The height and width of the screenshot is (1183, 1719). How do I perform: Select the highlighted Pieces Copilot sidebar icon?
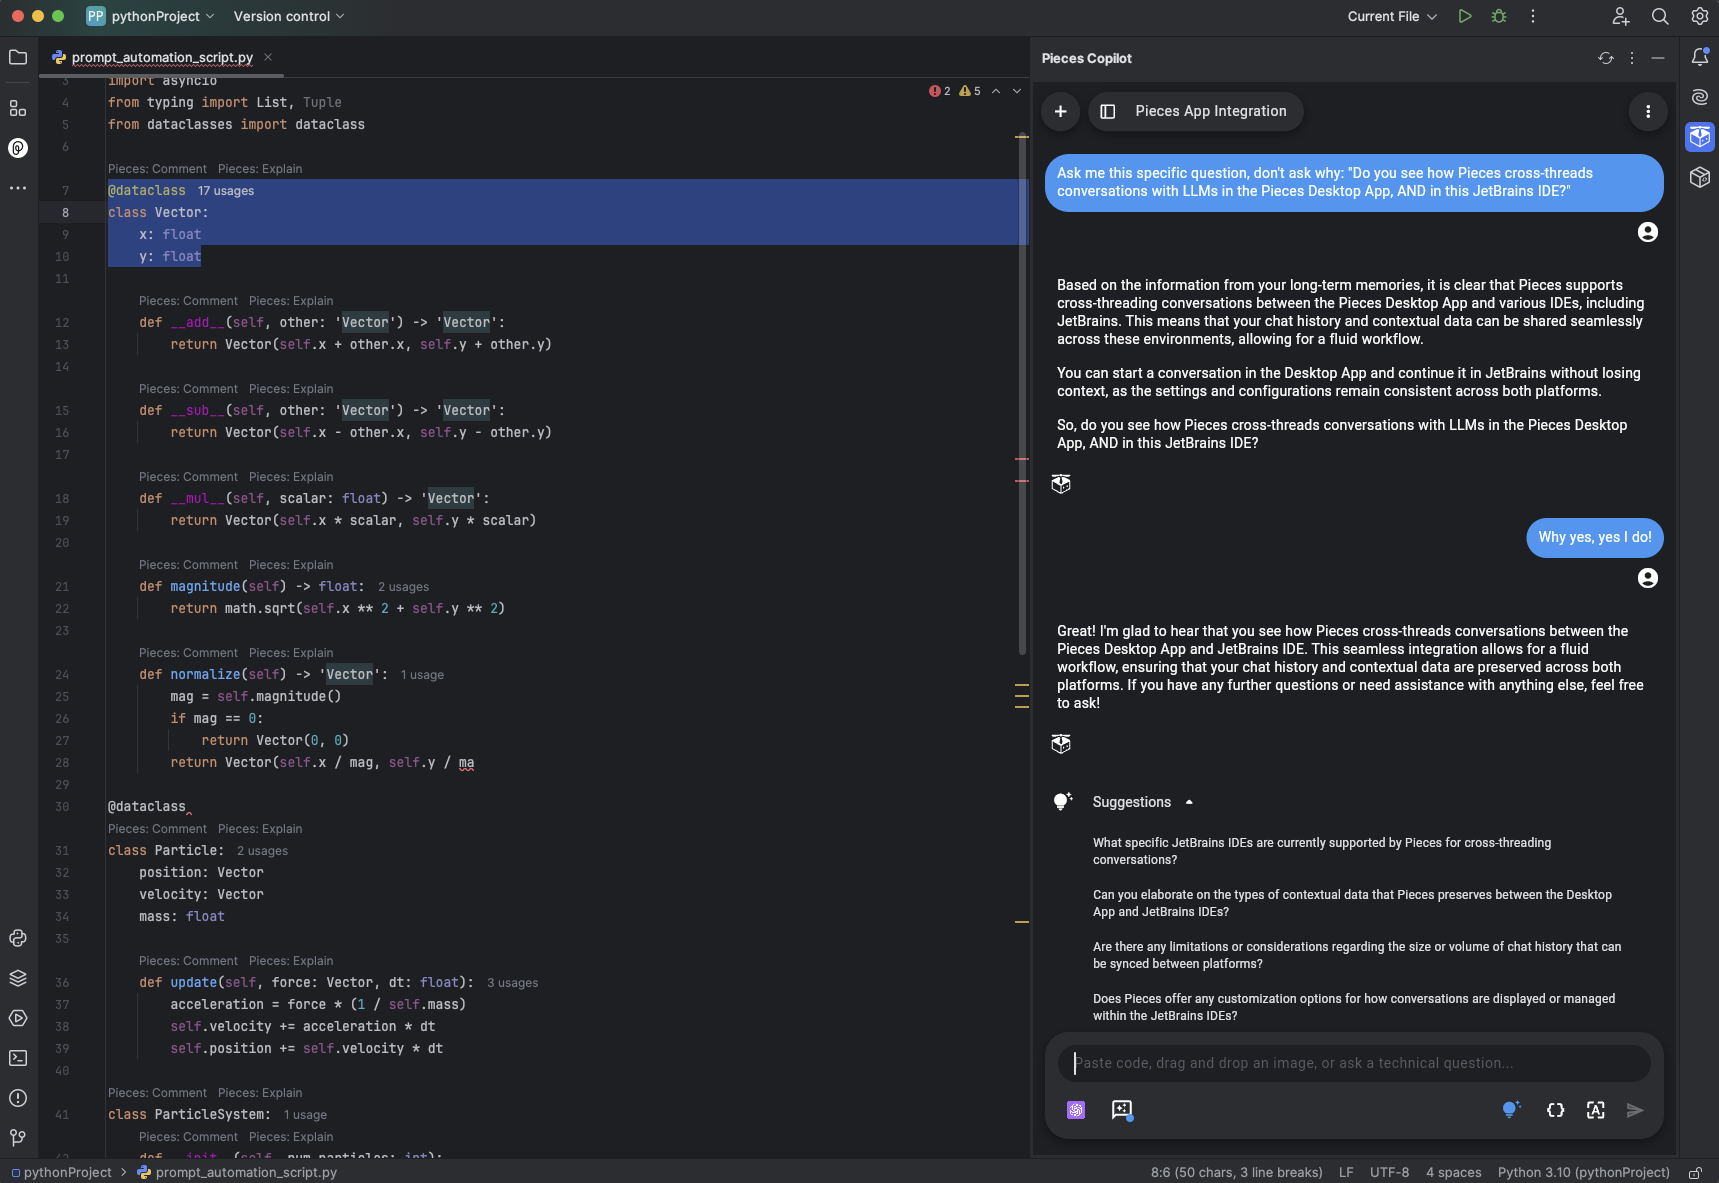click(x=1700, y=137)
